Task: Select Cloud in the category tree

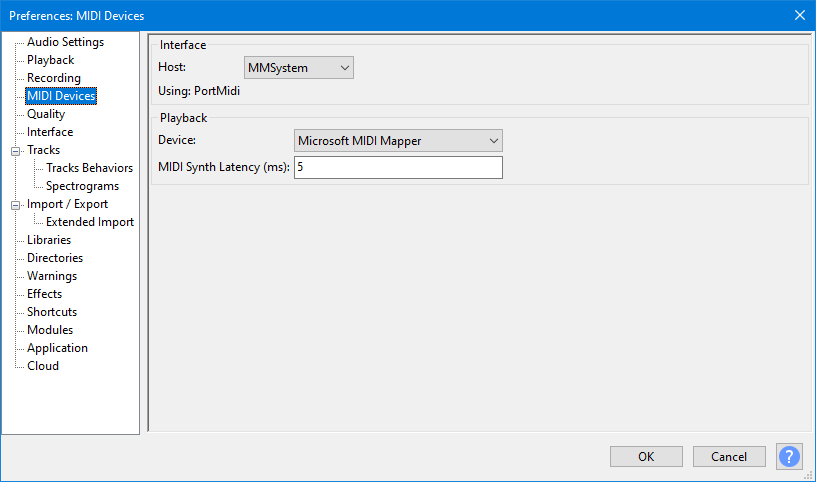Action: click(x=43, y=366)
